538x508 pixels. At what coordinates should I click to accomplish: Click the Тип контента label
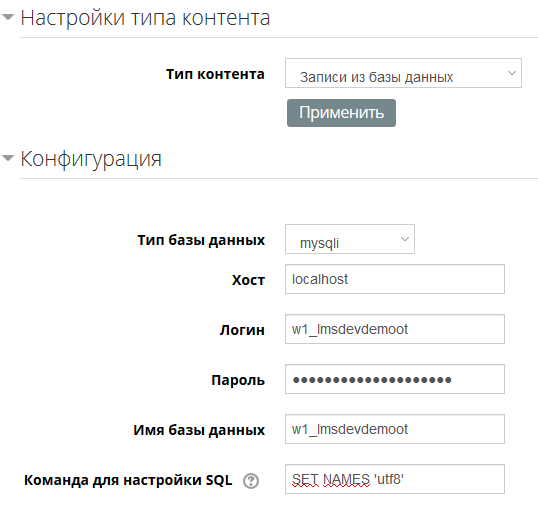(x=215, y=74)
